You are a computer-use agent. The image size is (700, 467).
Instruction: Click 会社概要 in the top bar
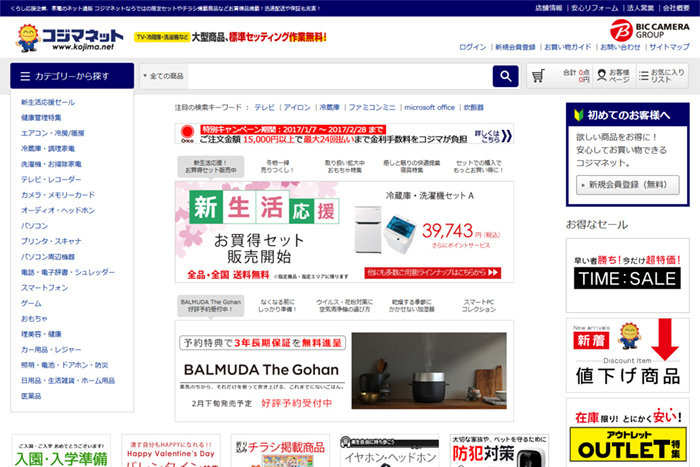click(x=676, y=8)
